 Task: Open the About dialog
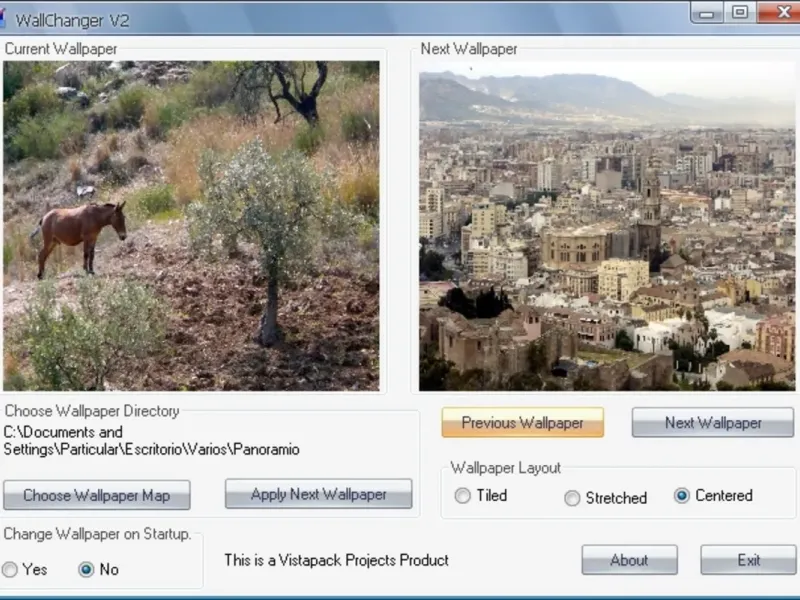pyautogui.click(x=630, y=560)
